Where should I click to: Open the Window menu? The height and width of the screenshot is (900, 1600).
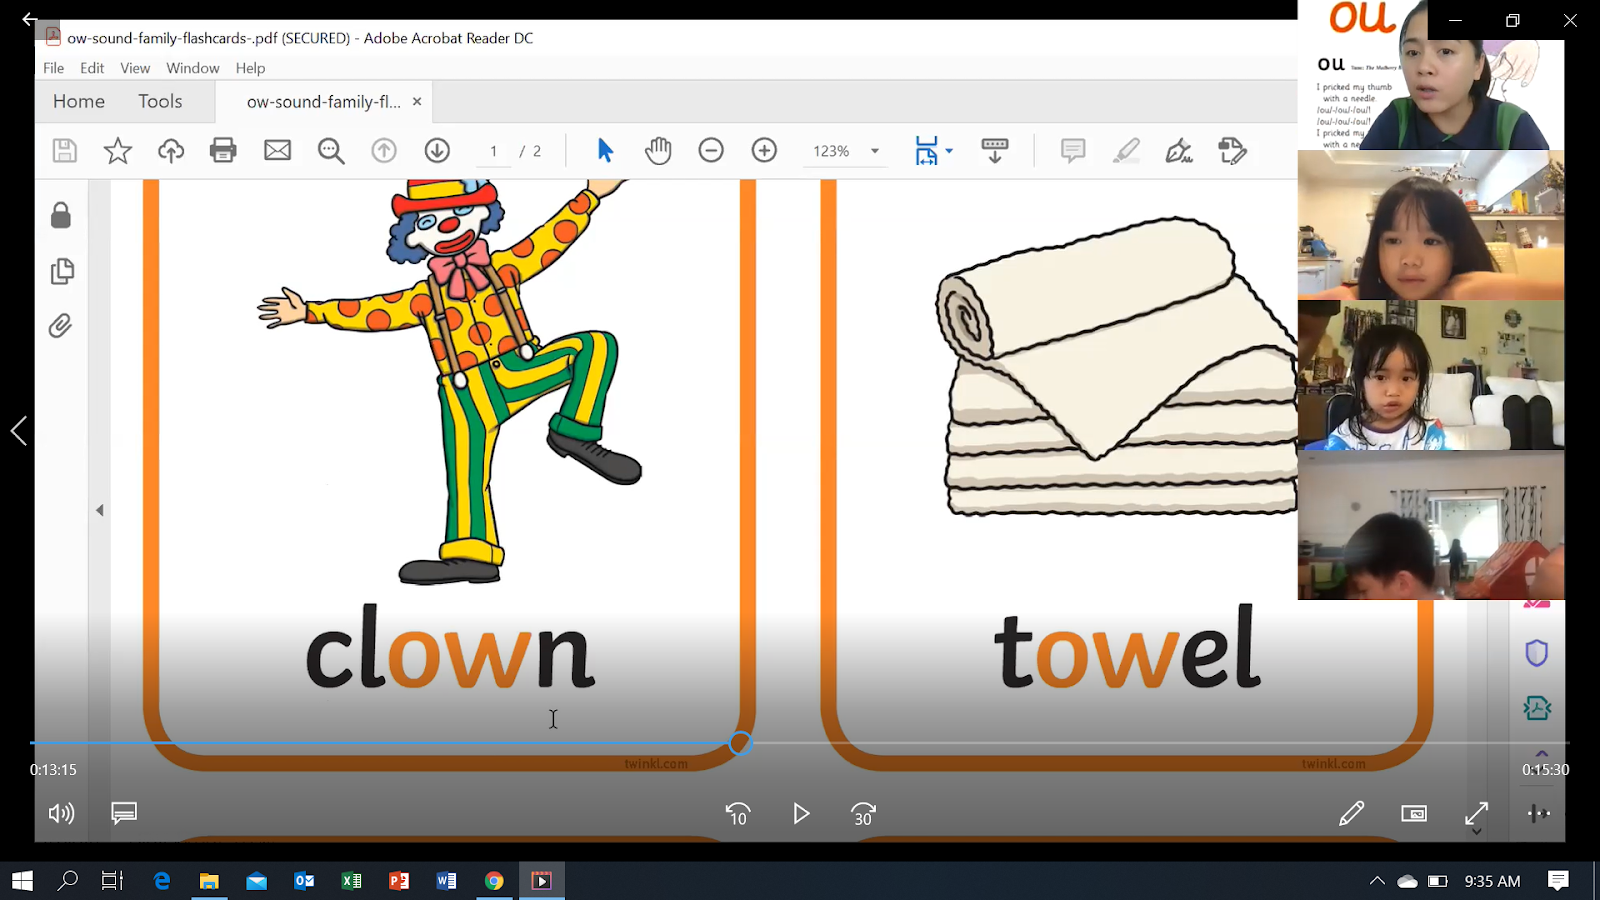pyautogui.click(x=193, y=68)
